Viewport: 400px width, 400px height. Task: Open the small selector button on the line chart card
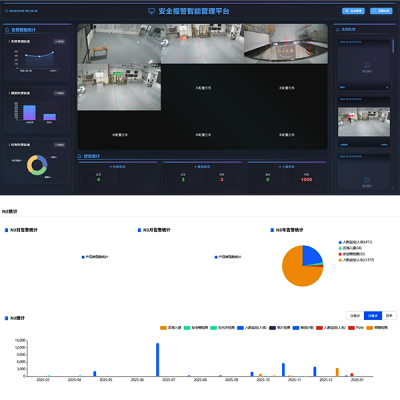[60, 41]
